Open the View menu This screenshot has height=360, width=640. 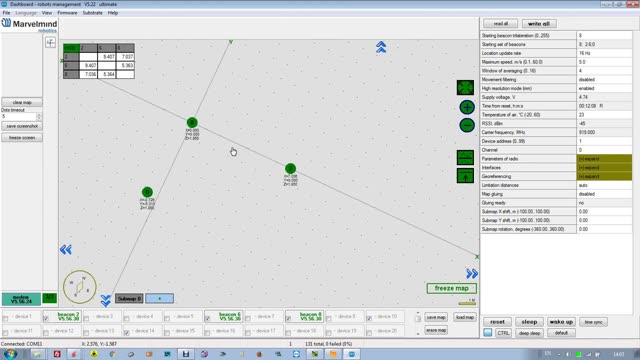coord(47,13)
